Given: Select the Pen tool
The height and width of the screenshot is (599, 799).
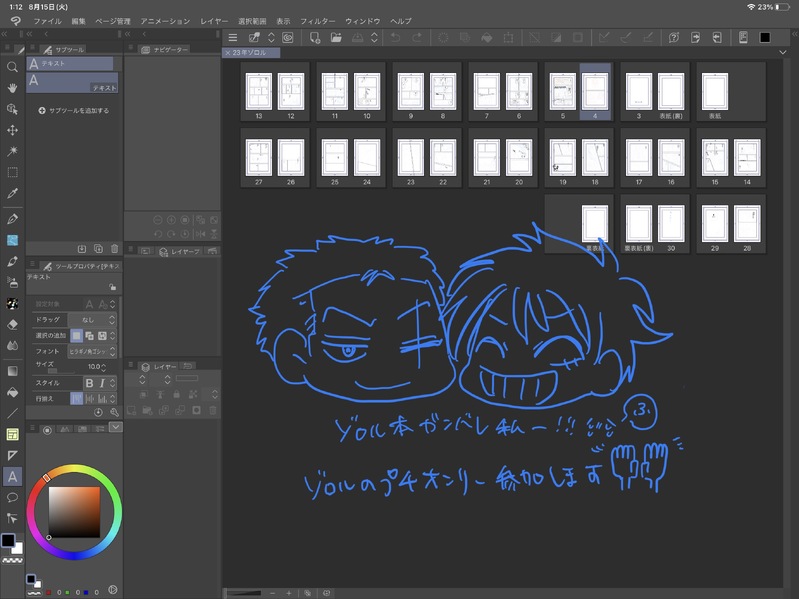Looking at the screenshot, I should pyautogui.click(x=12, y=219).
